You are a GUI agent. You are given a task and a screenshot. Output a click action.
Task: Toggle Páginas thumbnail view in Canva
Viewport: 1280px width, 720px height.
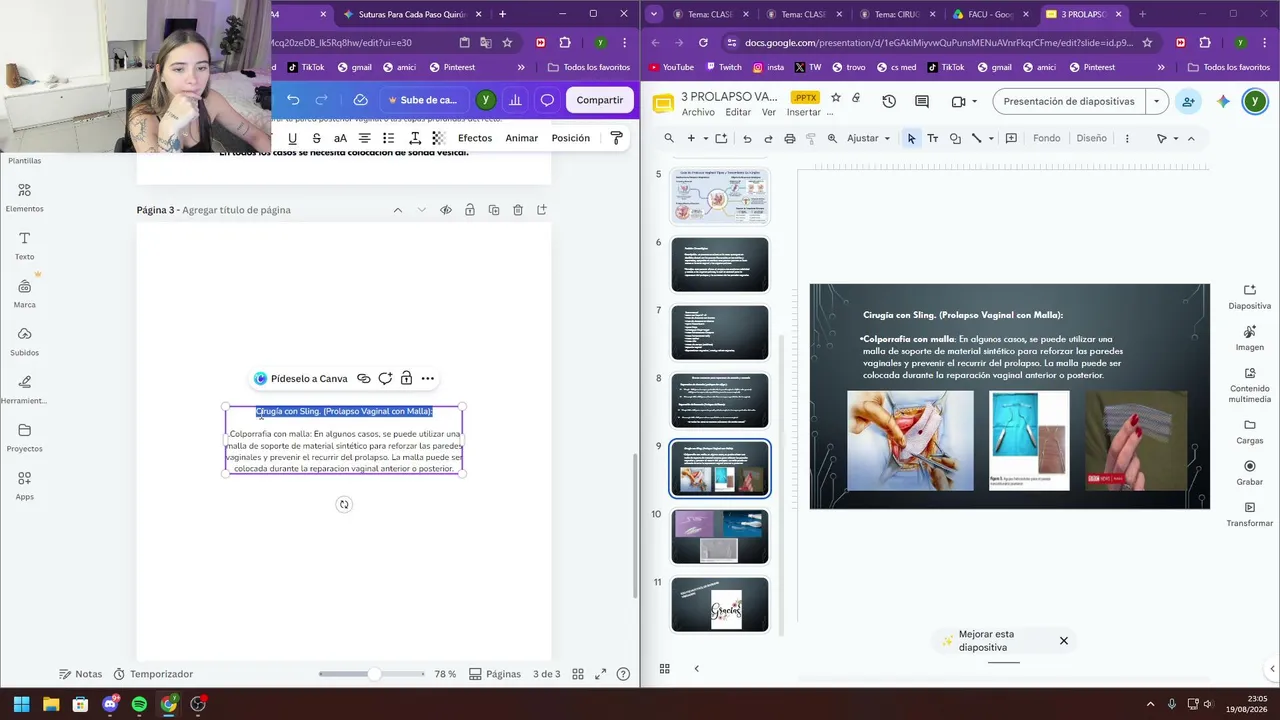tap(495, 674)
